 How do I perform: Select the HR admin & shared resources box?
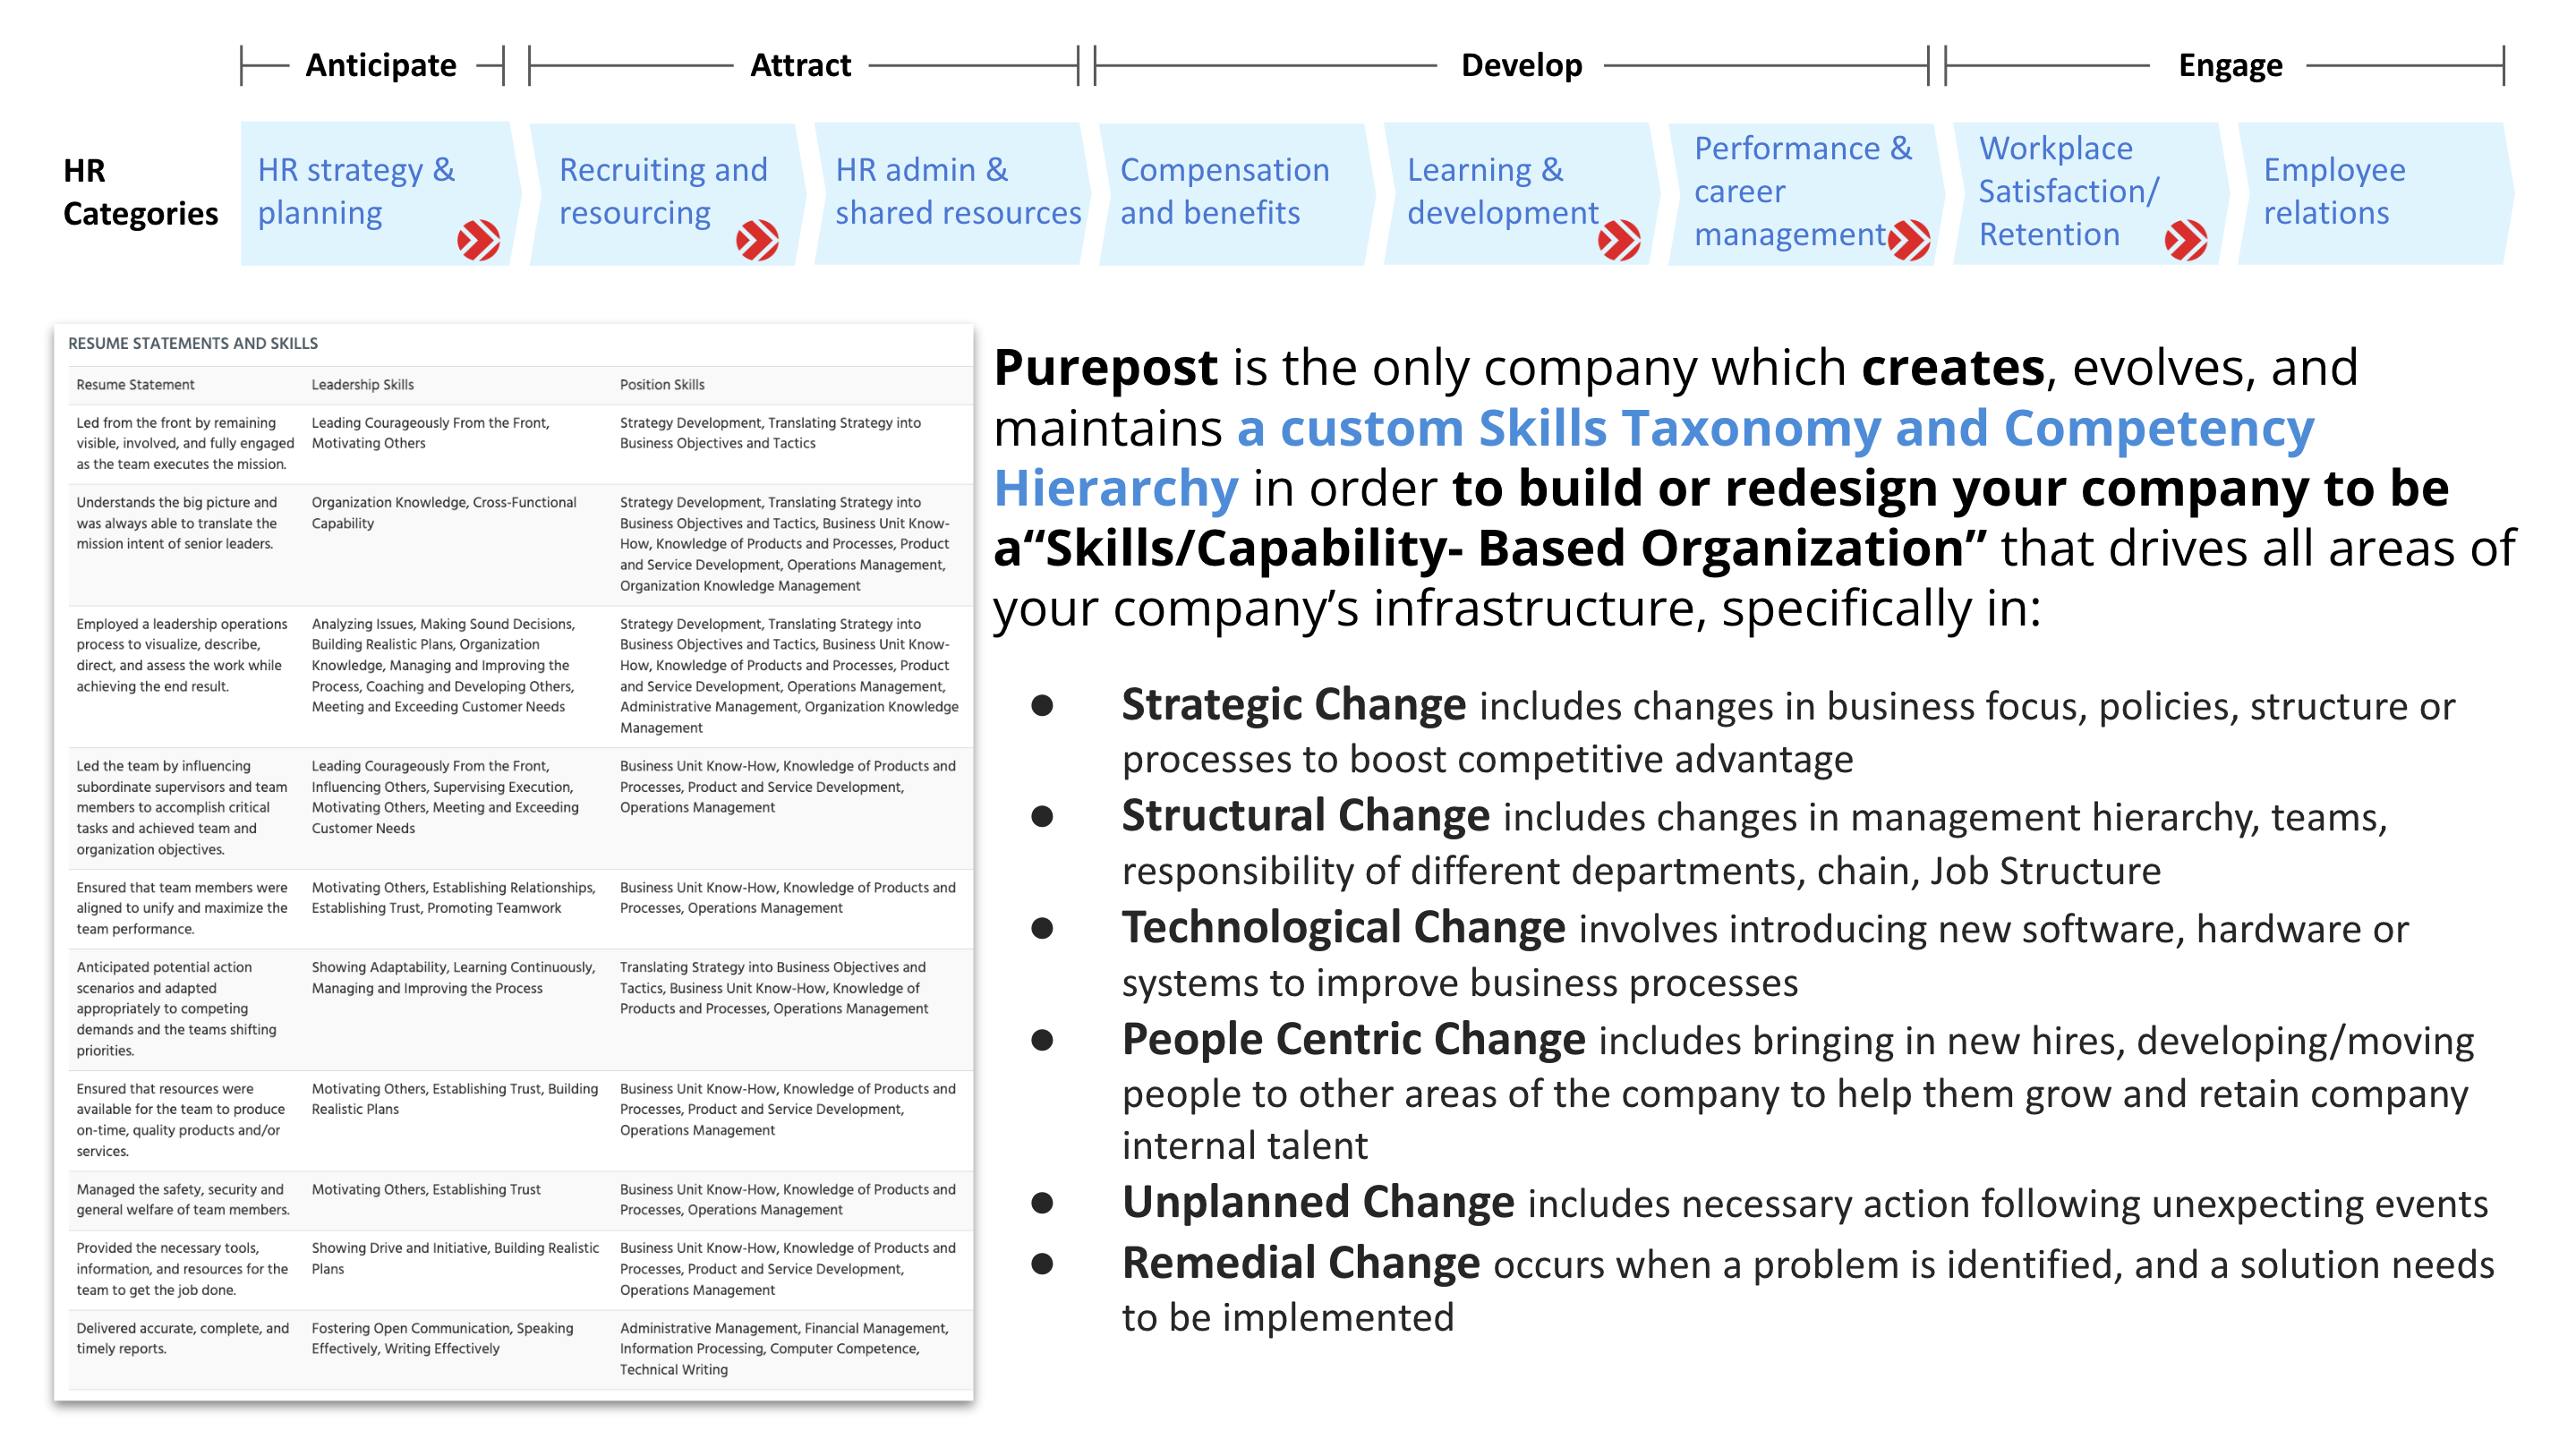point(952,193)
